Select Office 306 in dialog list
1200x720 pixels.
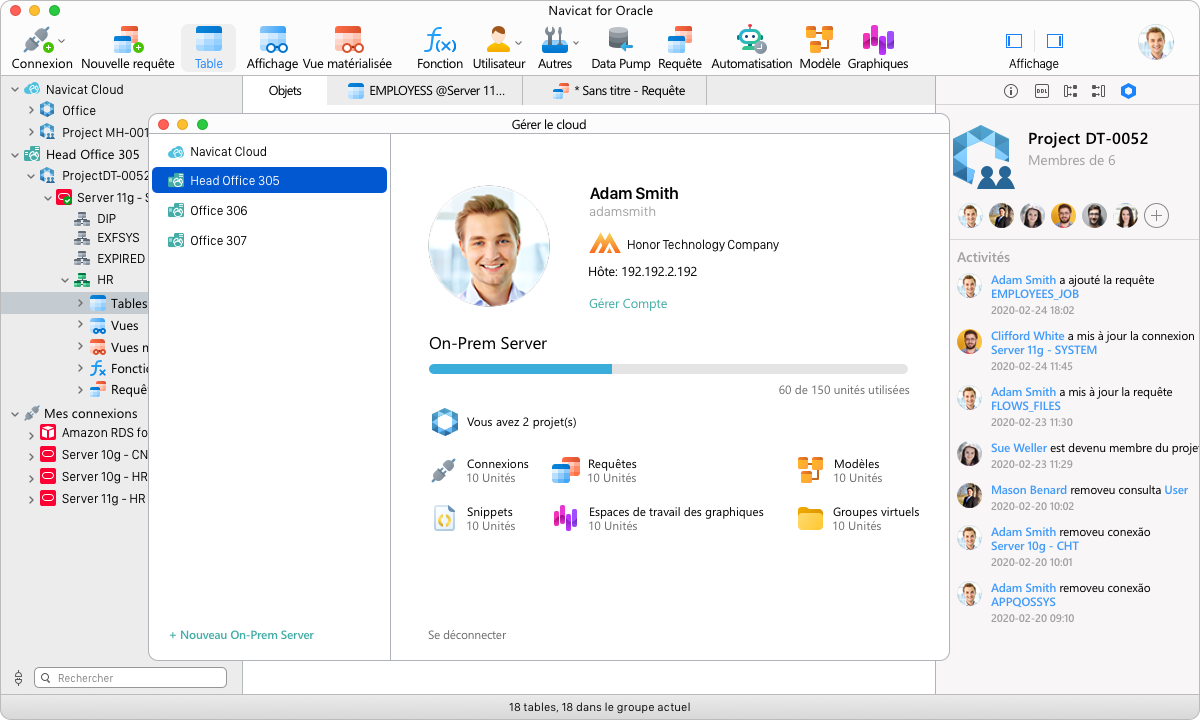pos(268,210)
